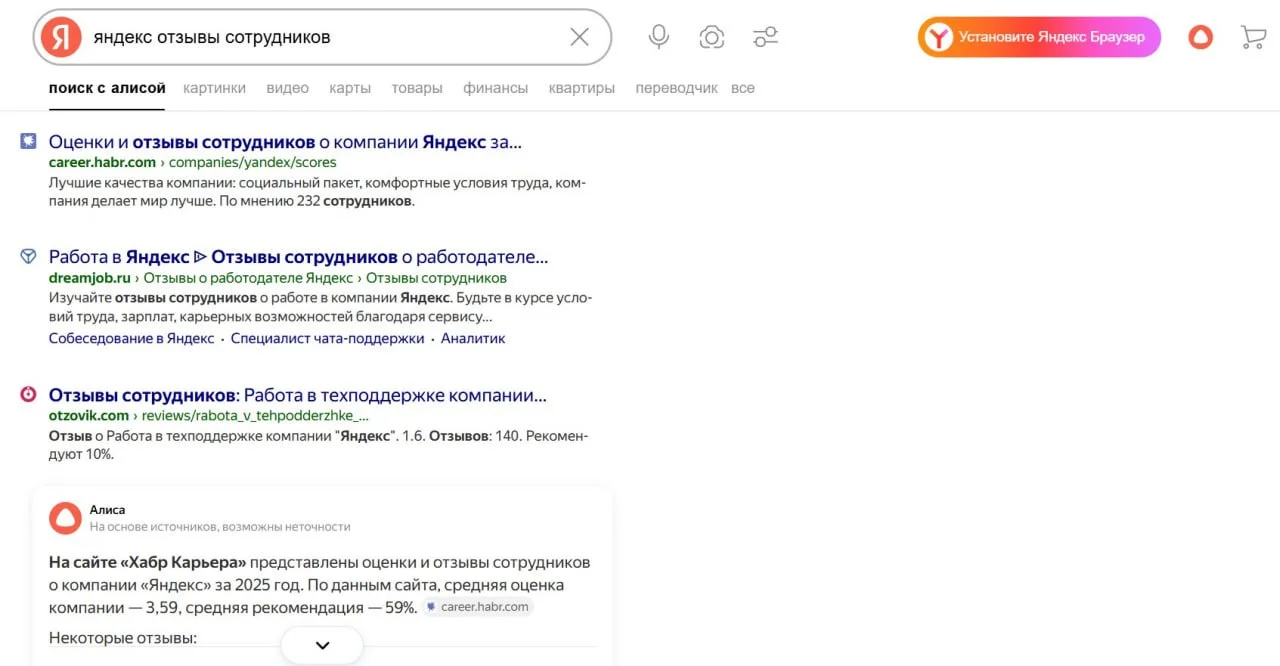Click the otzovik.com result favicon
1280x666 pixels.
pos(27,394)
